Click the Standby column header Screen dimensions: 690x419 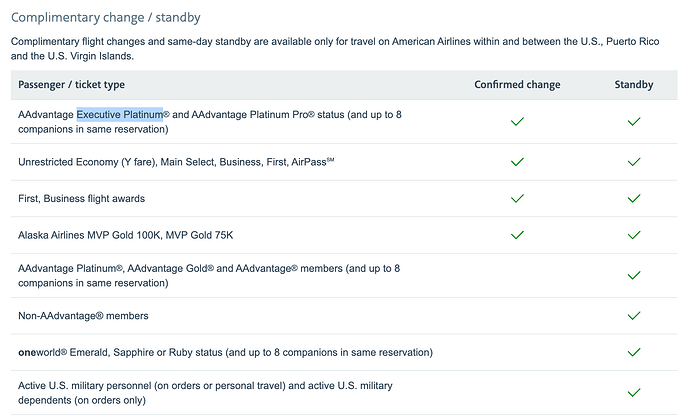click(633, 85)
